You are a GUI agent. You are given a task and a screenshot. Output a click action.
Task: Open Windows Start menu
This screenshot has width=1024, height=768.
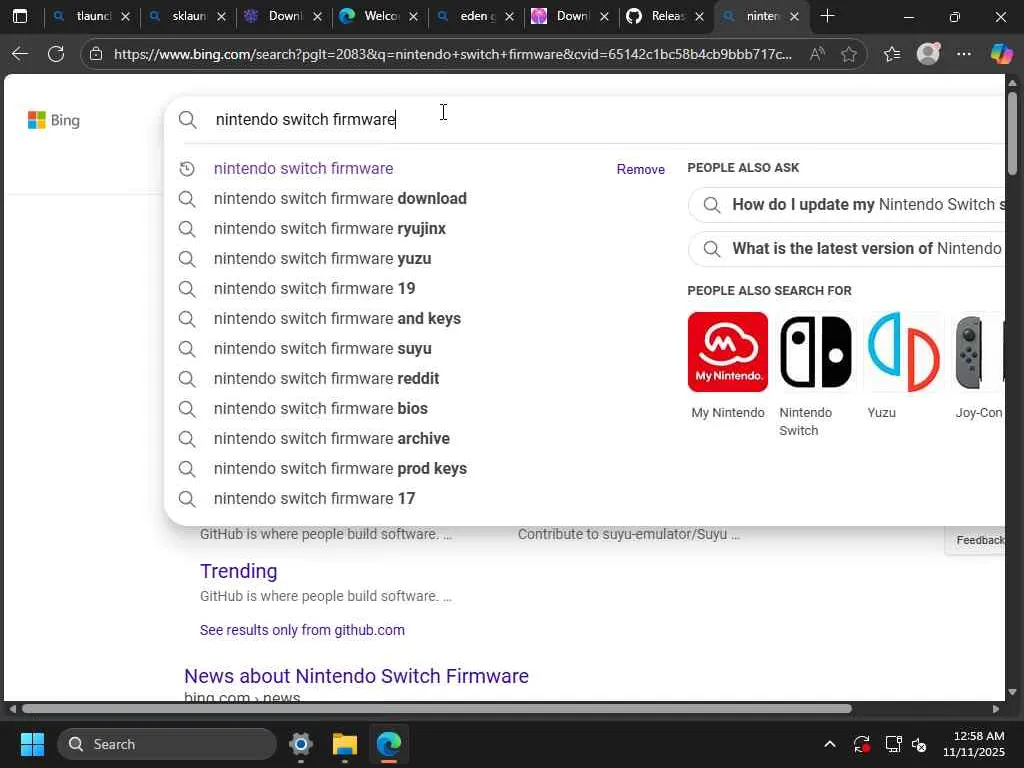32,744
